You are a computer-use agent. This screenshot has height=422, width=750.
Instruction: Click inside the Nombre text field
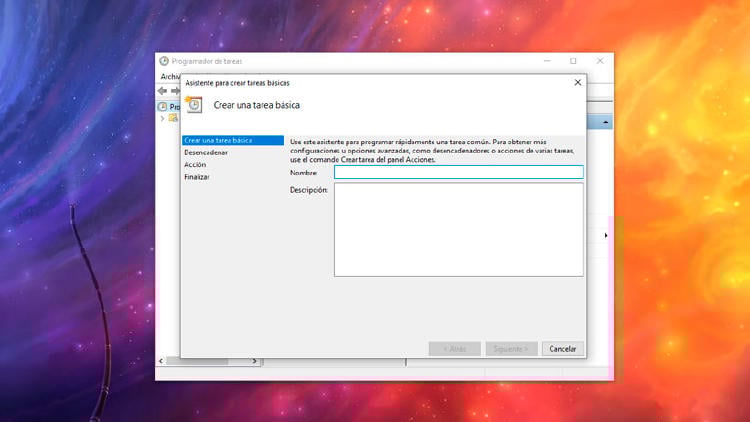(458, 172)
